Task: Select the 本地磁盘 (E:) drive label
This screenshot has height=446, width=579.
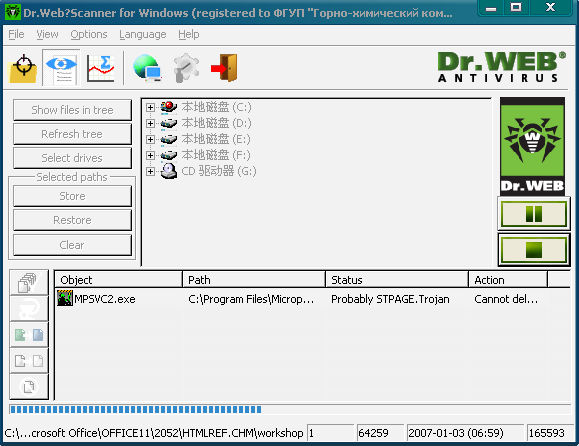Action: click(x=216, y=140)
